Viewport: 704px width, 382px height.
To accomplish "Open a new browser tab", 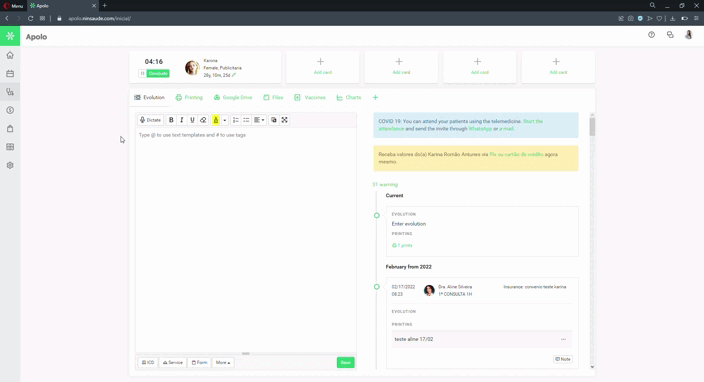I will click(105, 5).
